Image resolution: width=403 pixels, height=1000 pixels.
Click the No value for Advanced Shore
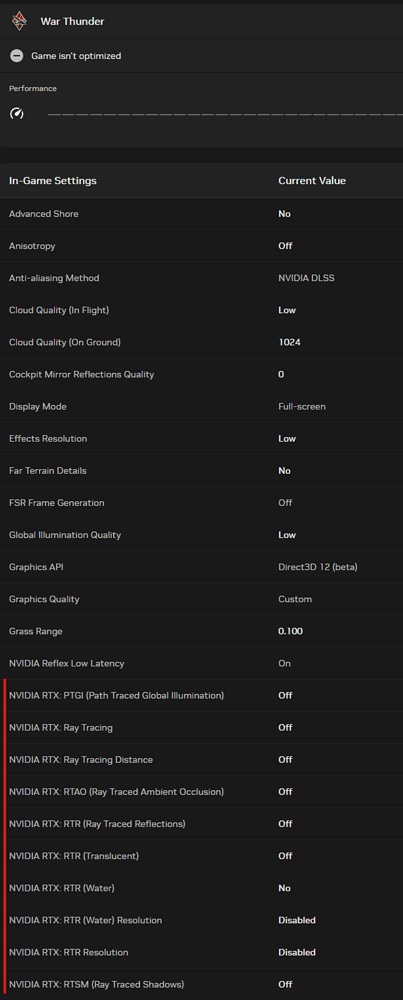(284, 214)
